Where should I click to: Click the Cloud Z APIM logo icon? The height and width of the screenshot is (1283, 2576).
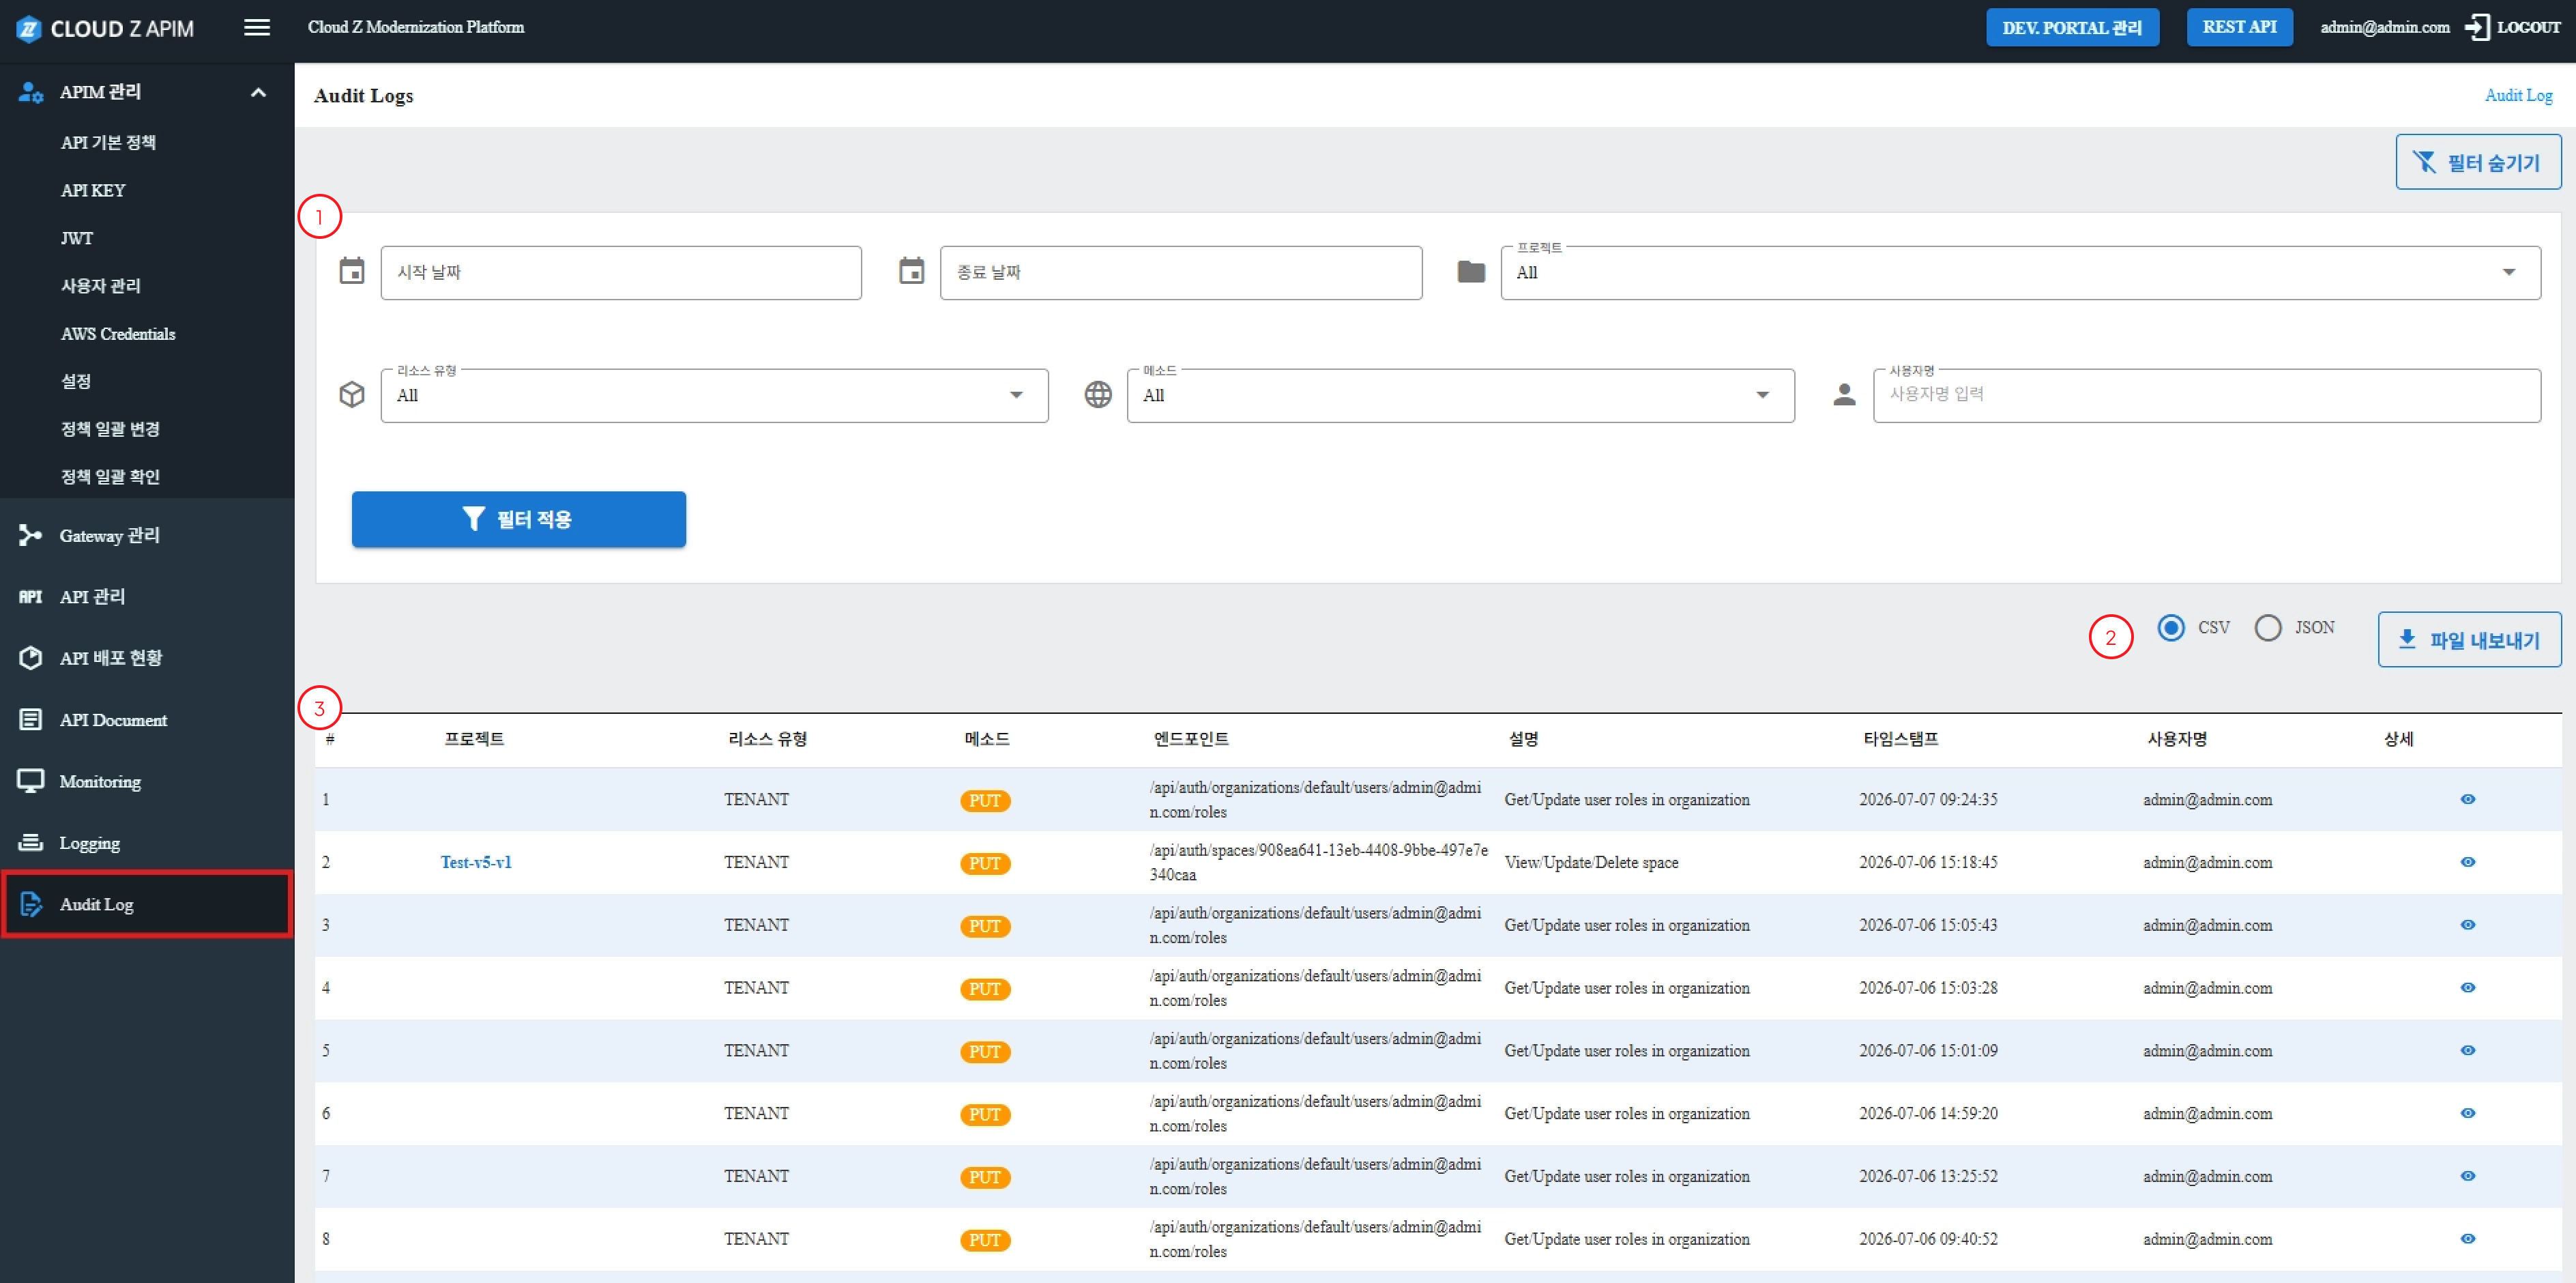(28, 29)
